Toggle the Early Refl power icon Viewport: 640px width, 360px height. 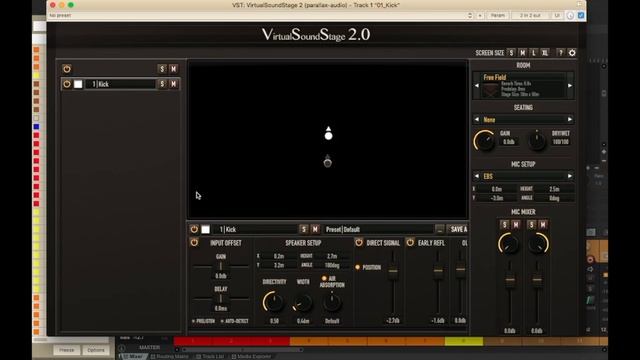coord(410,242)
